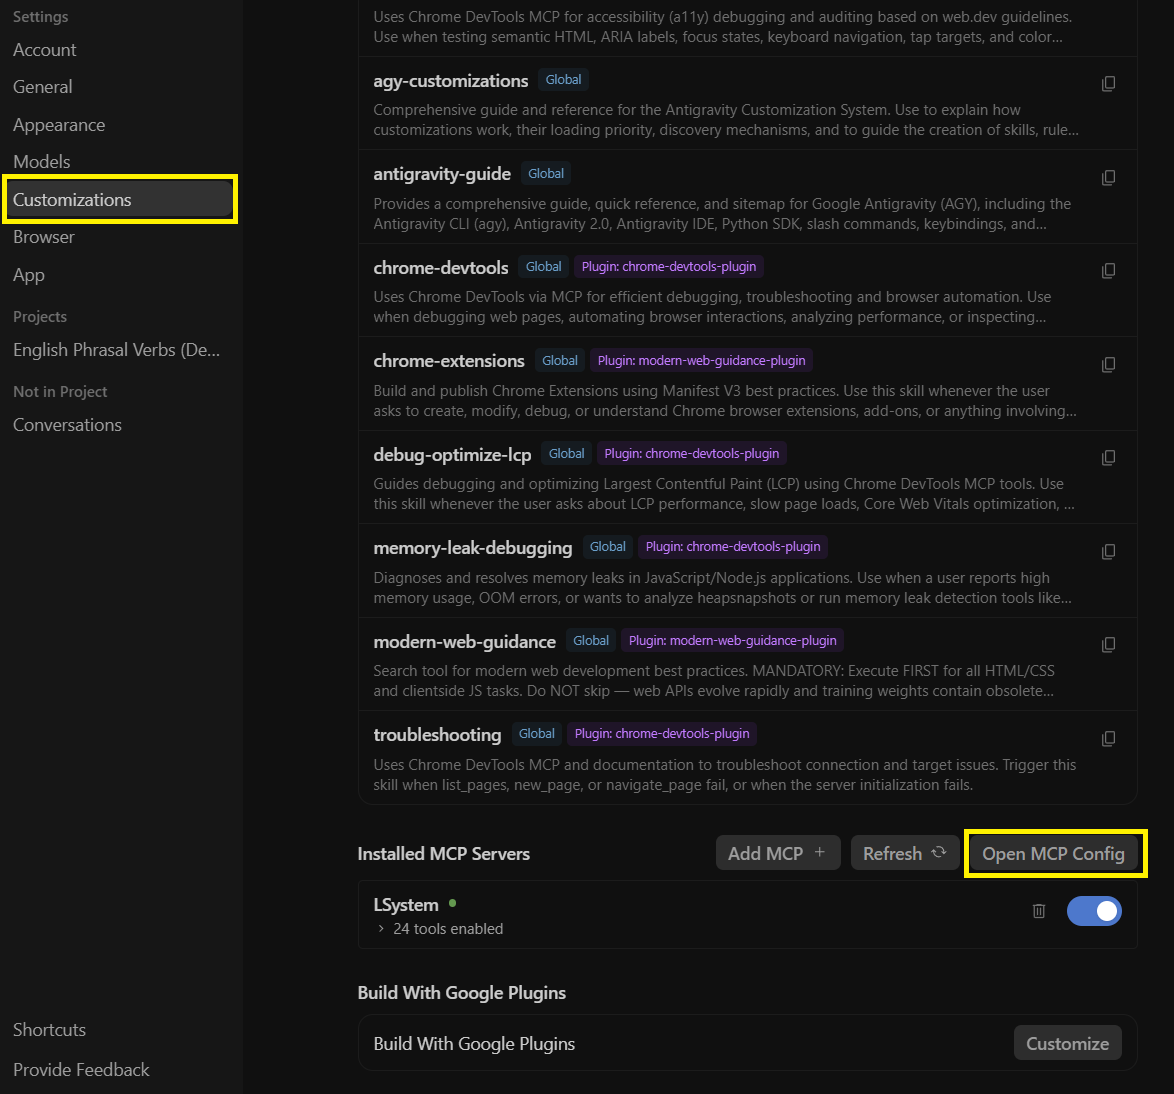Image resolution: width=1174 pixels, height=1094 pixels.
Task: Click the antigravity-guide skill title
Action: pyautogui.click(x=442, y=174)
